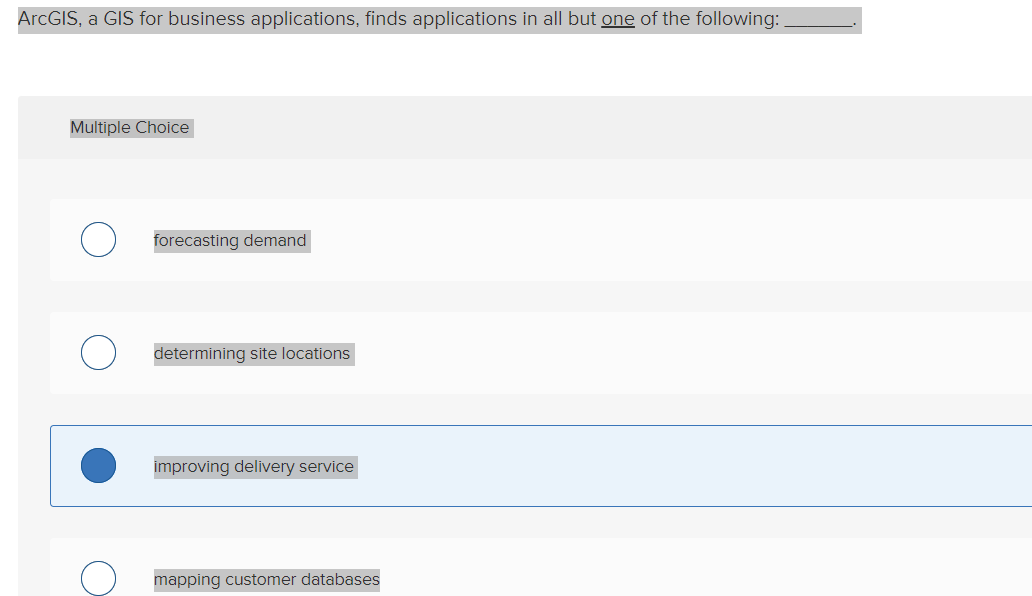Click the mapping customer databases answer text
Image resolution: width=1032 pixels, height=596 pixels.
(266, 579)
